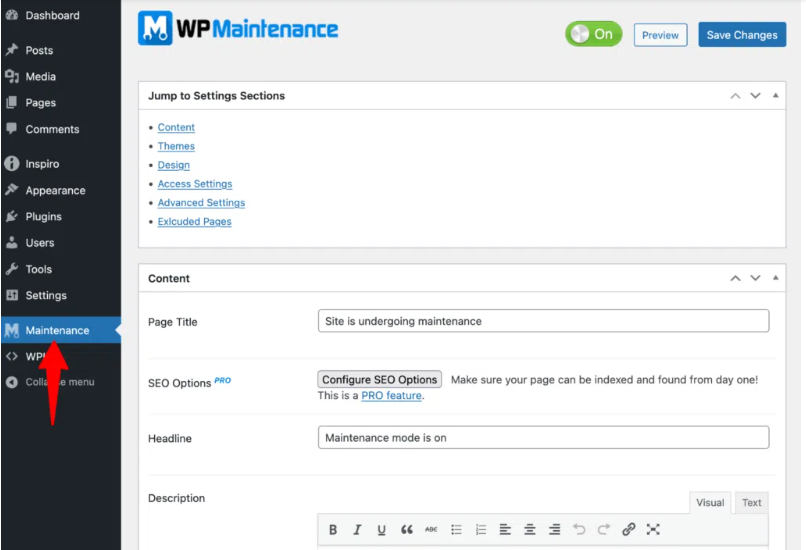Toggle bold formatting in description editor
This screenshot has width=806, height=550.
pos(333,530)
